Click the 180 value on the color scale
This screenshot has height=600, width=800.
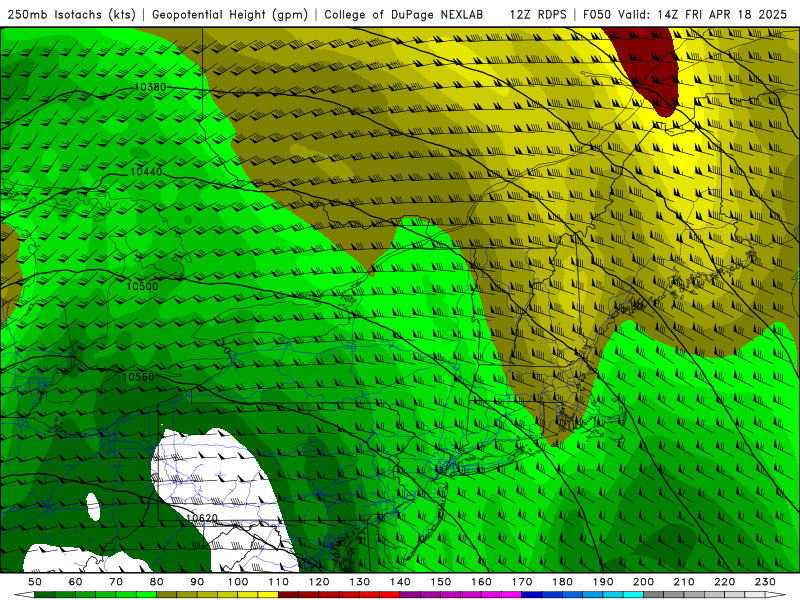[x=562, y=582]
